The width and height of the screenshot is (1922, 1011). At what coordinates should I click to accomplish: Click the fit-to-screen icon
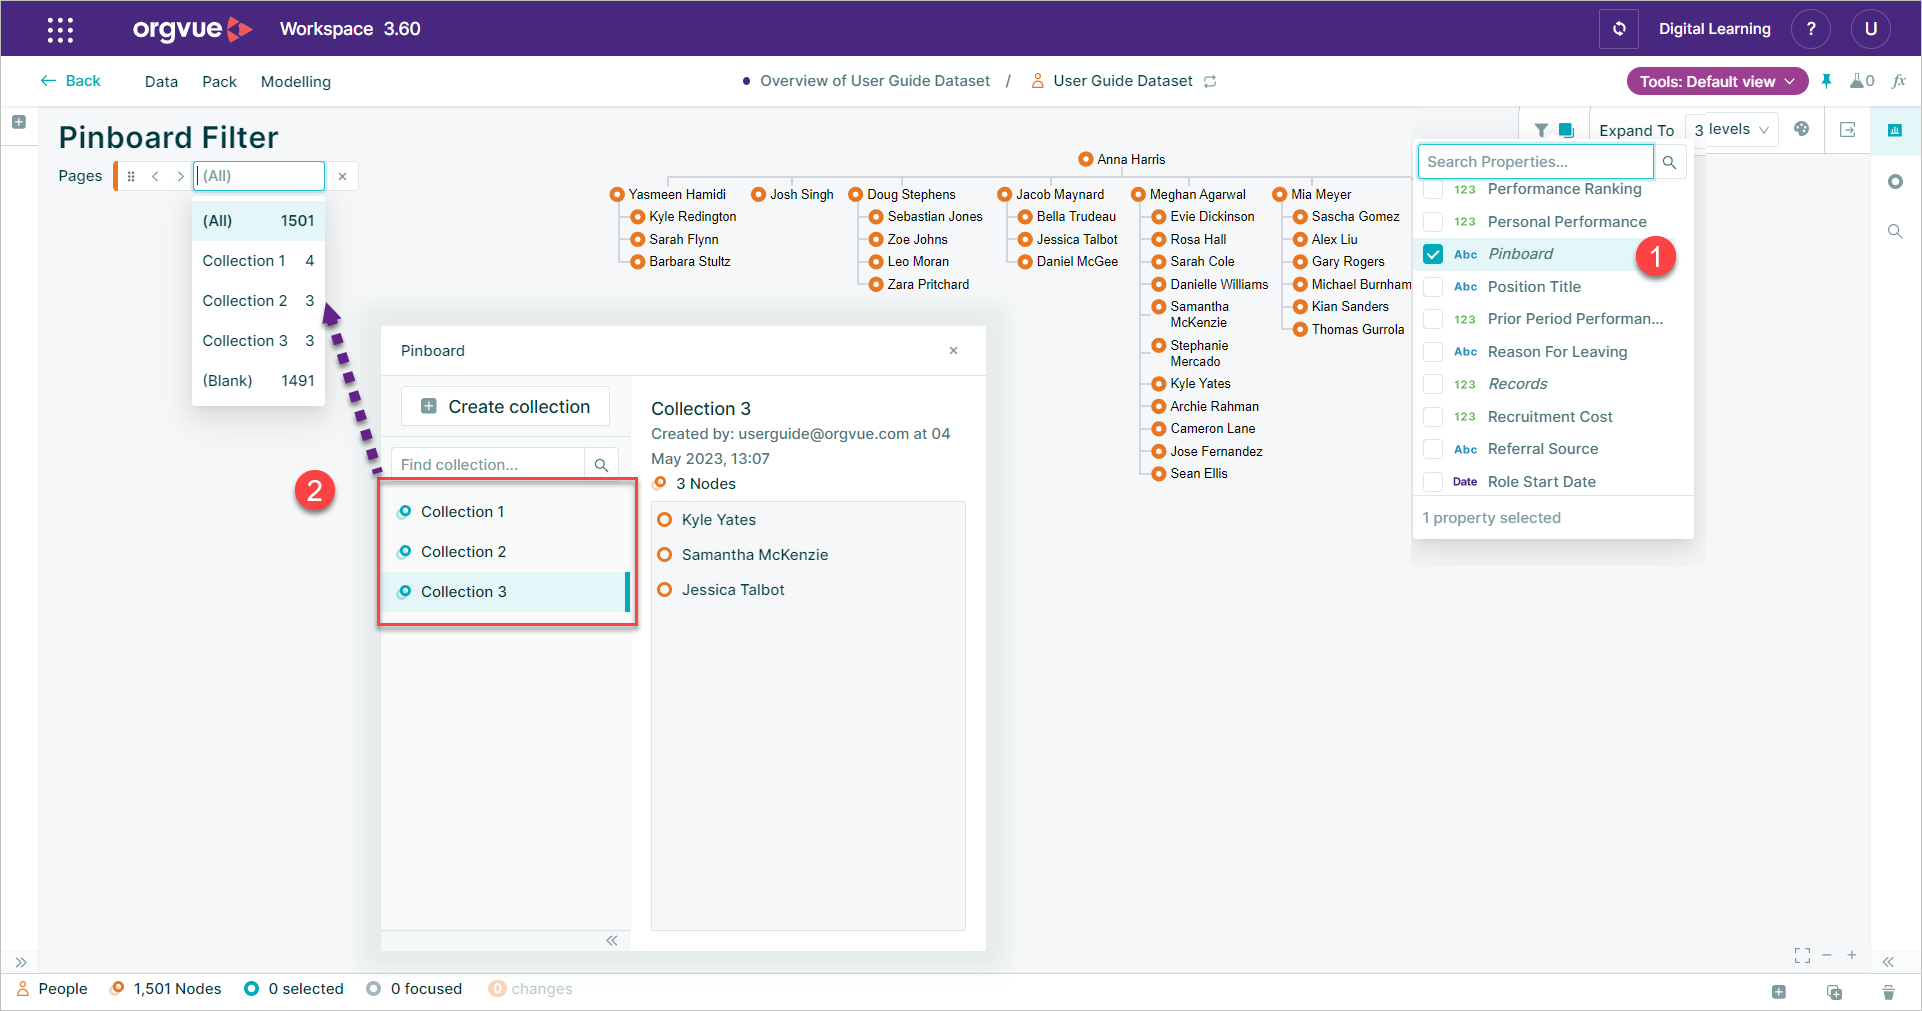1802,956
